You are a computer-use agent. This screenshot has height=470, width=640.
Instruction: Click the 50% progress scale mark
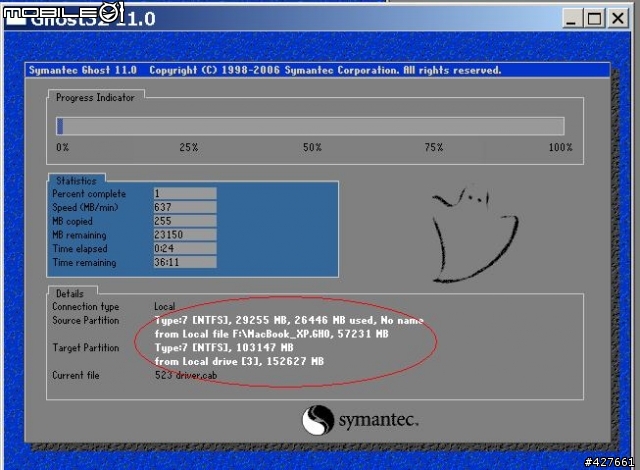312,147
